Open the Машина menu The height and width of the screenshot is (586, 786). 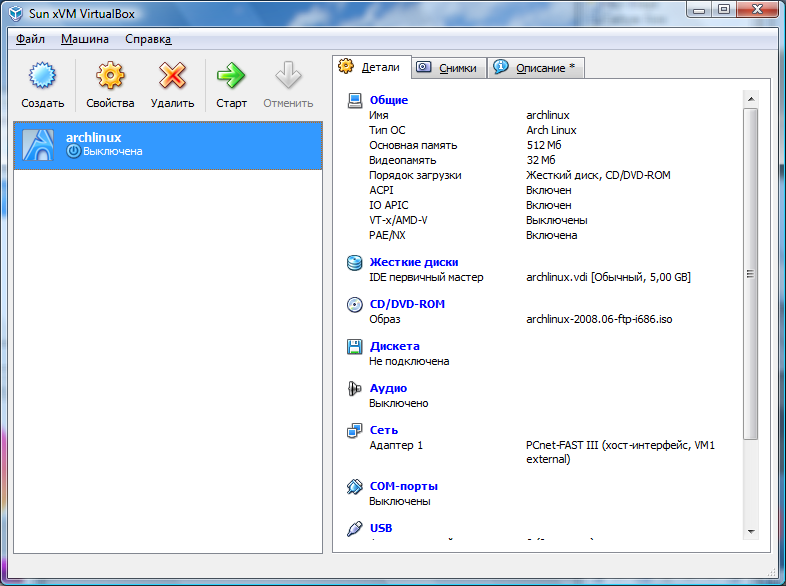click(85, 39)
